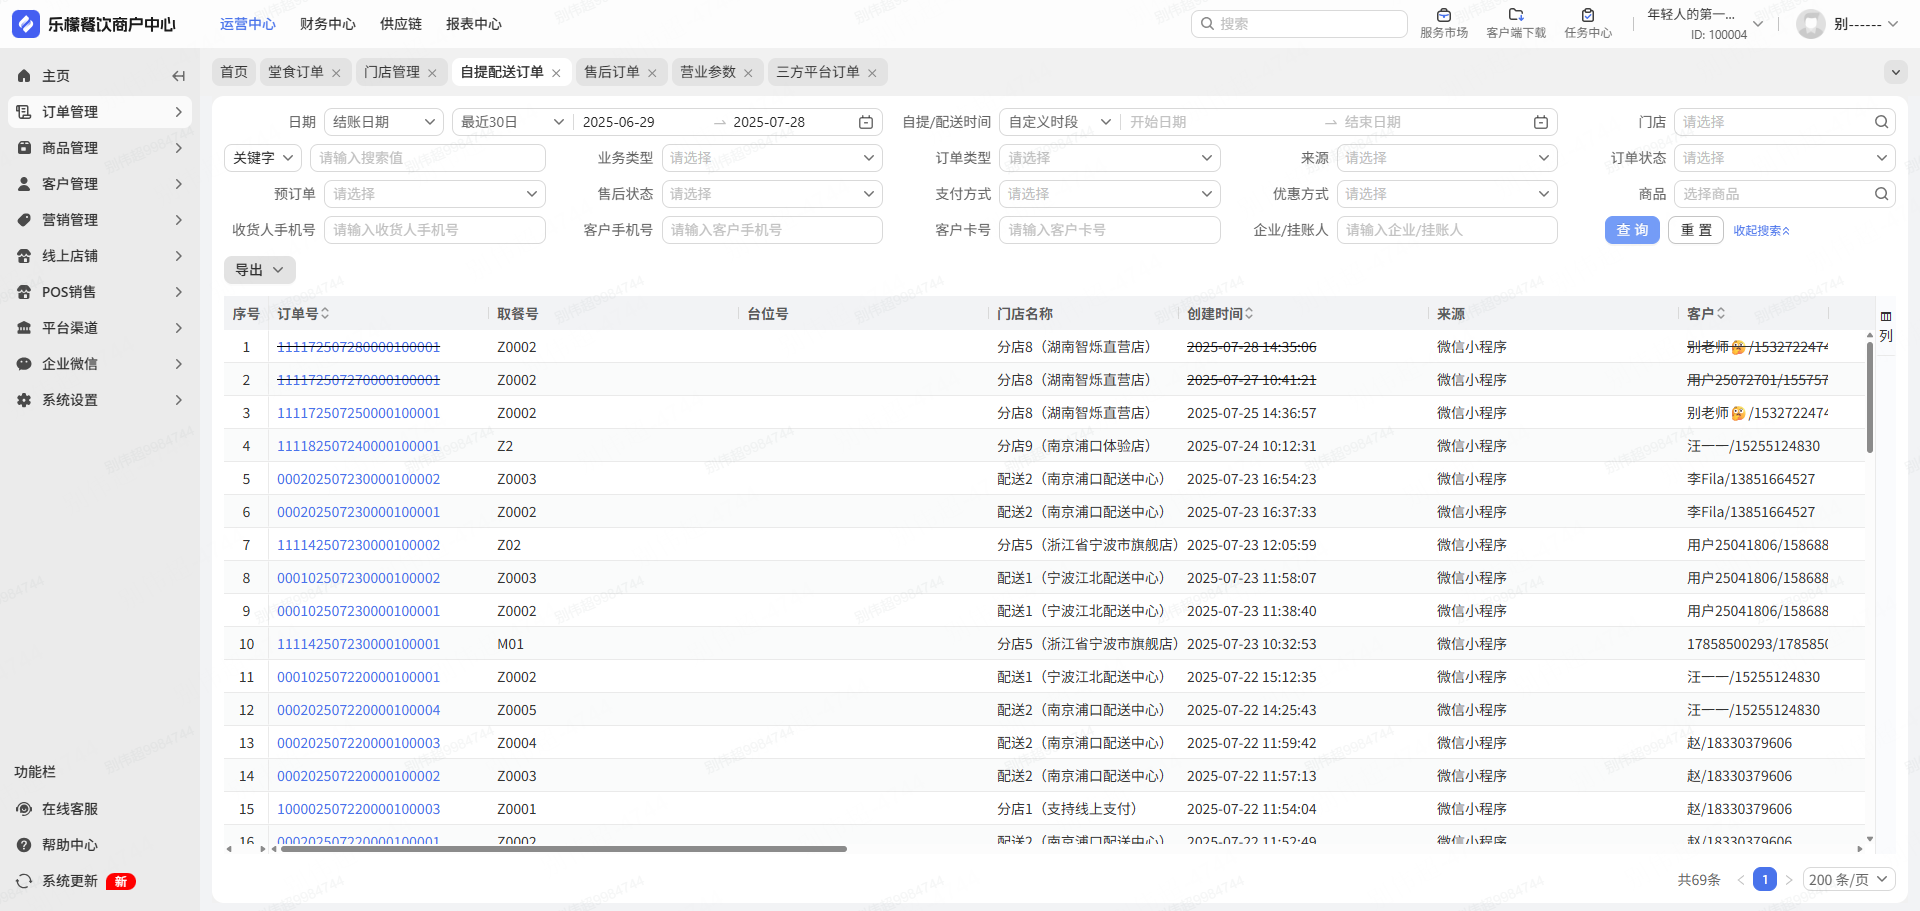
Task: Click the 重置 reset button
Action: point(1696,230)
